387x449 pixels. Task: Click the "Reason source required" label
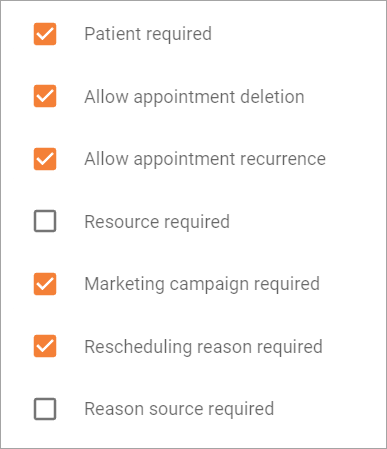coord(179,409)
